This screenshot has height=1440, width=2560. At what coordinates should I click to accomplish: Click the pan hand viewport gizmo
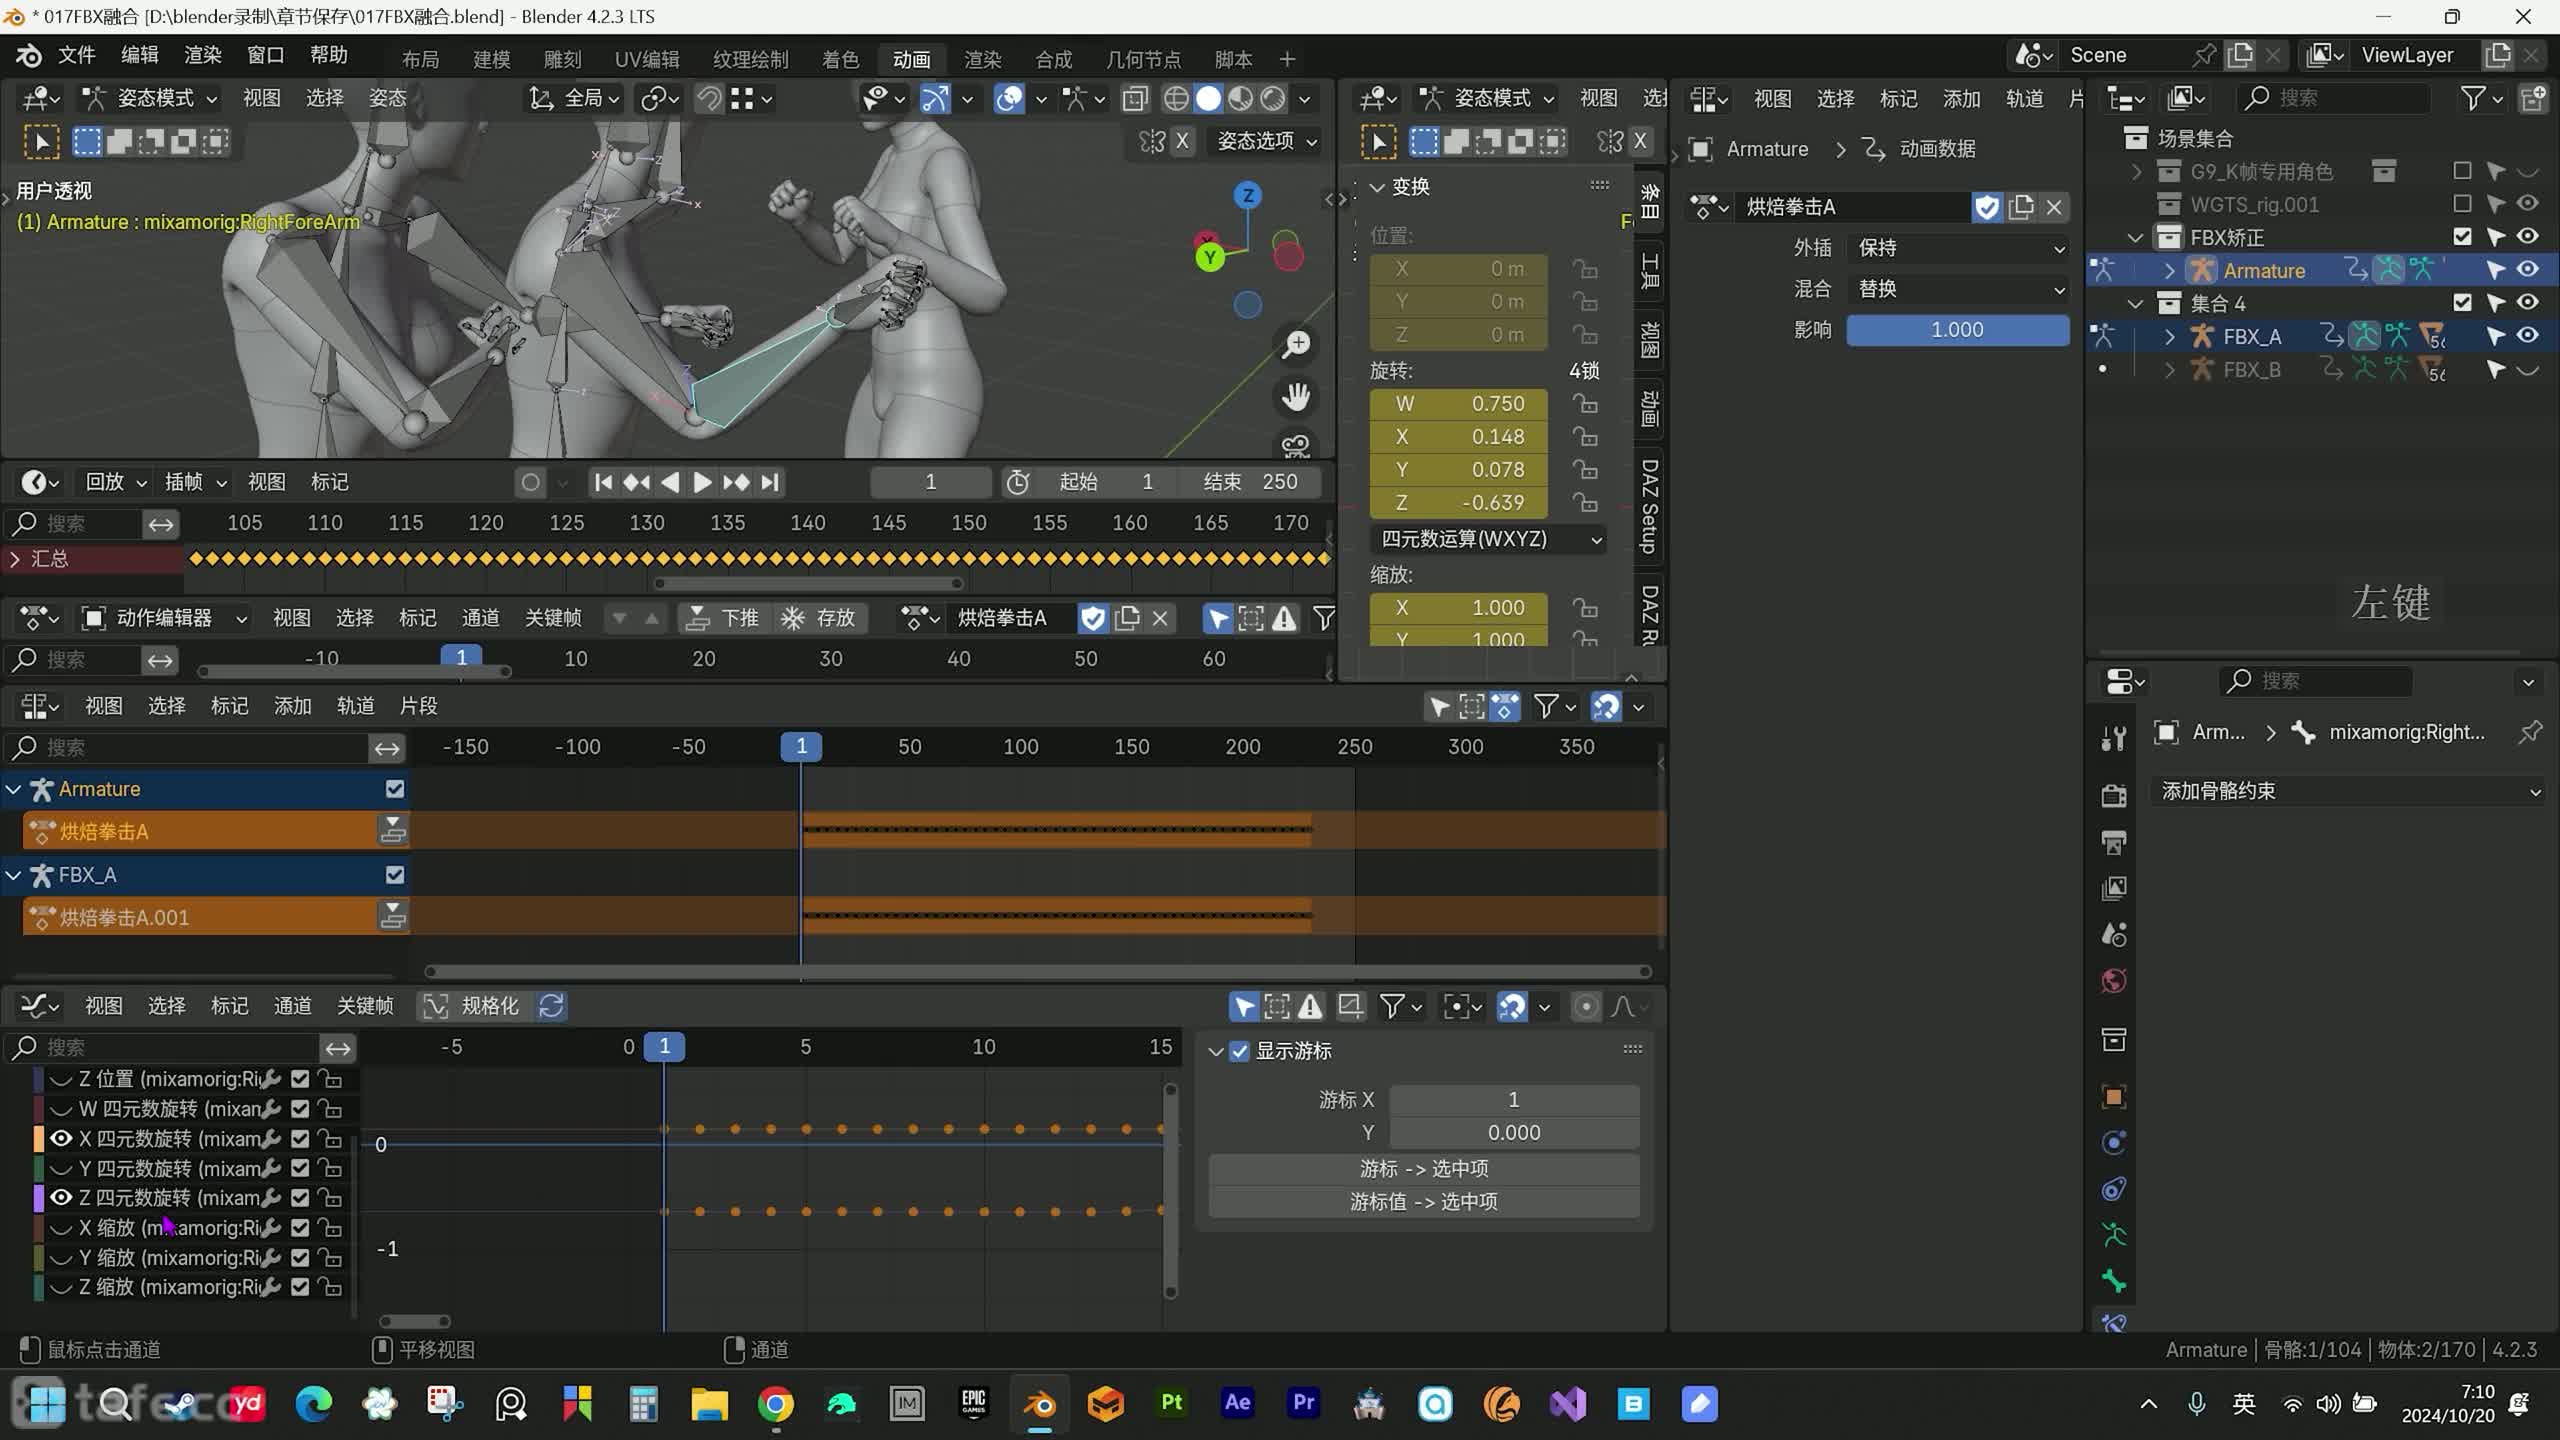click(1296, 397)
